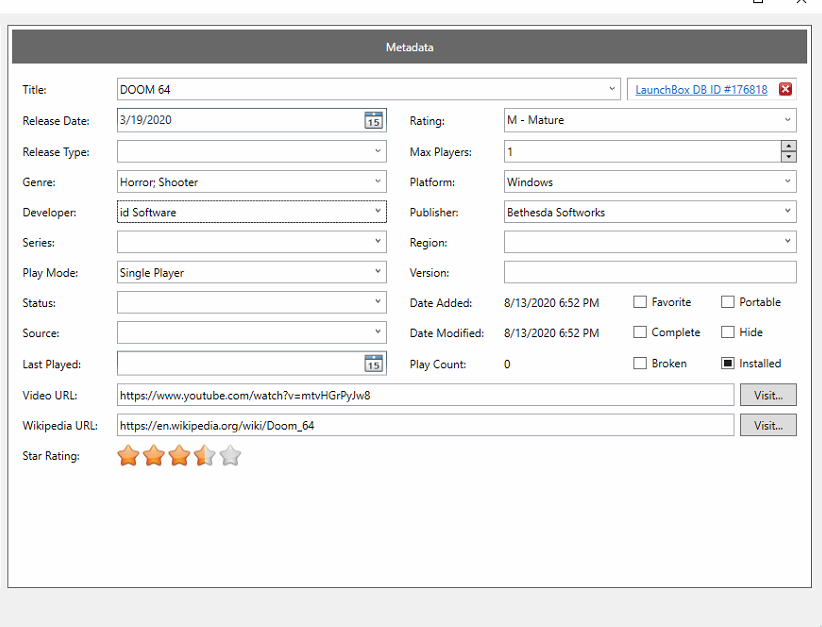Click into the Max Players number field
This screenshot has height=627, width=822.
point(642,152)
